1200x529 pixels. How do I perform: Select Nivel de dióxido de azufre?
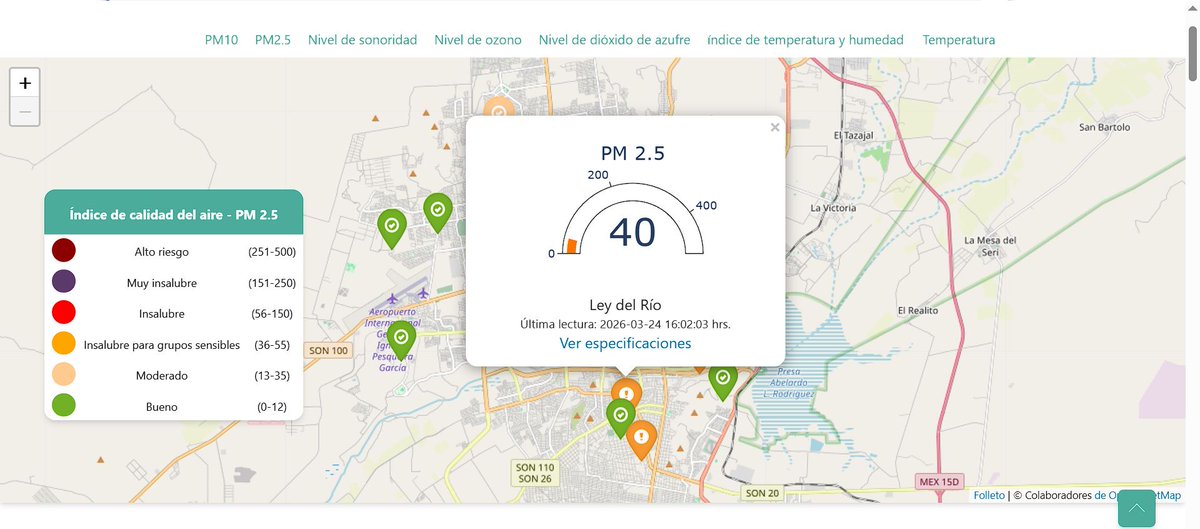coord(614,40)
